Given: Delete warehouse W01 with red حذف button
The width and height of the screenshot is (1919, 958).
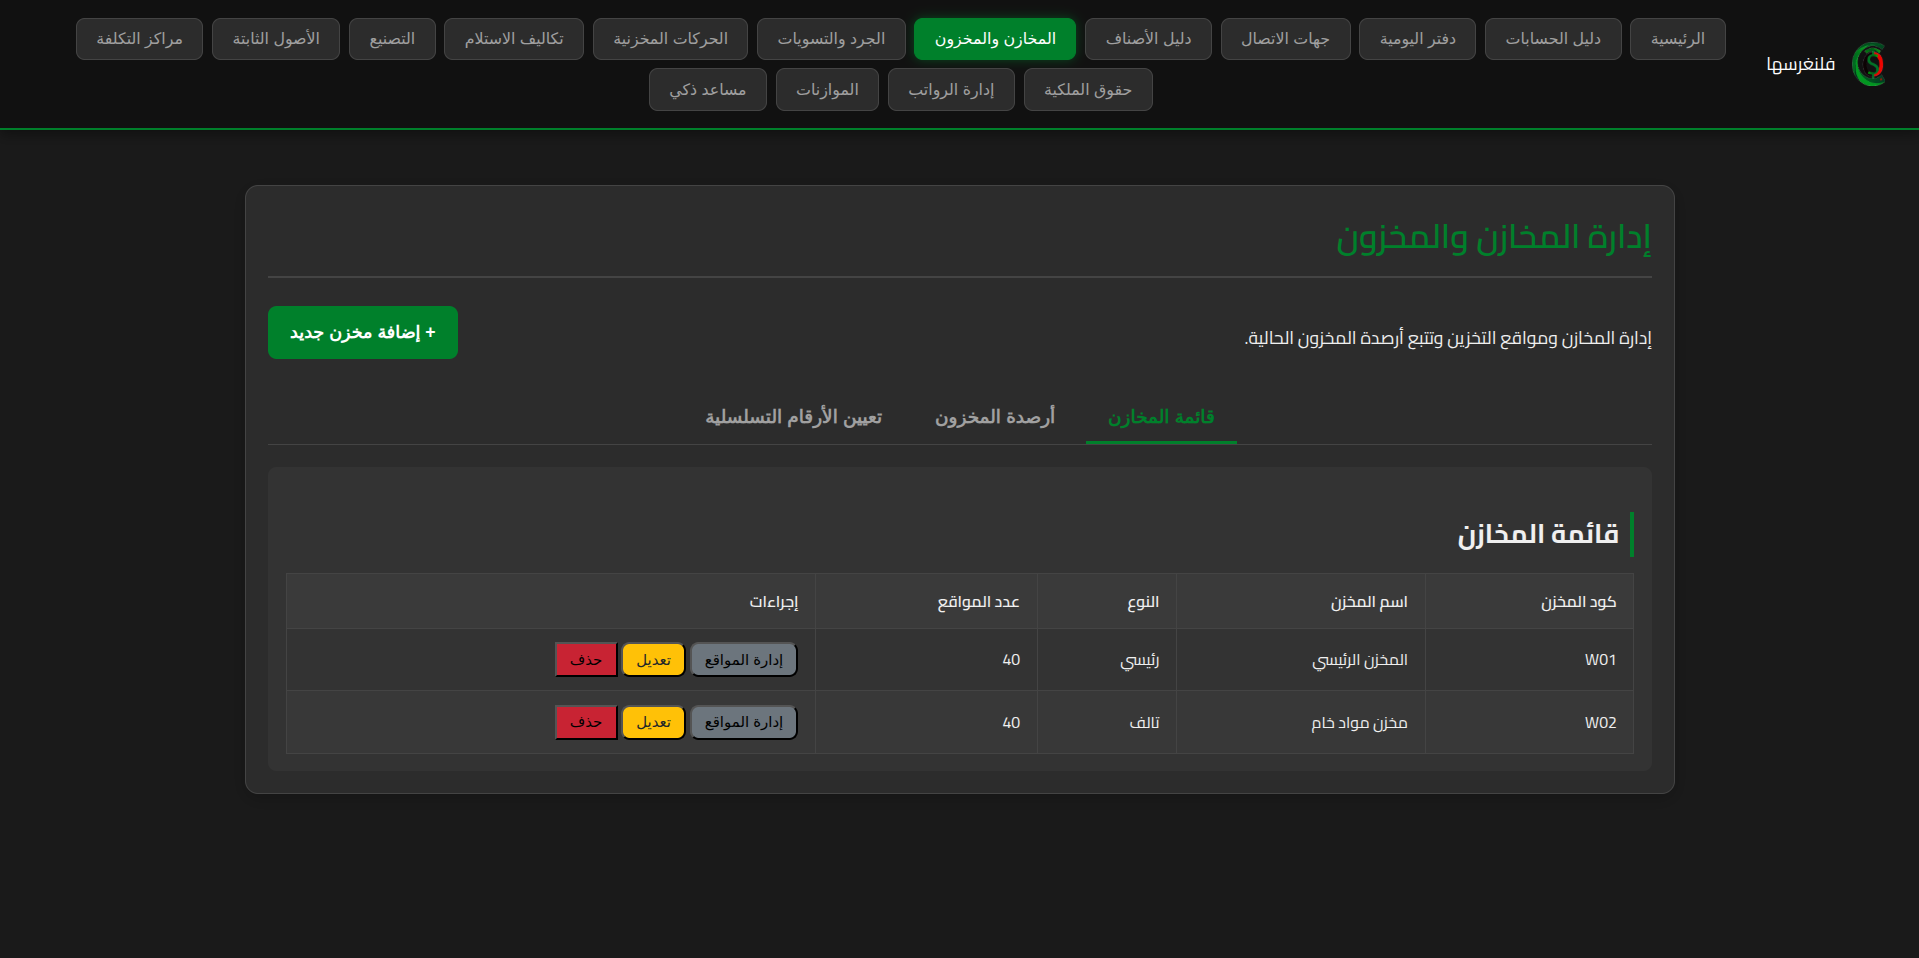Looking at the screenshot, I should pos(586,660).
